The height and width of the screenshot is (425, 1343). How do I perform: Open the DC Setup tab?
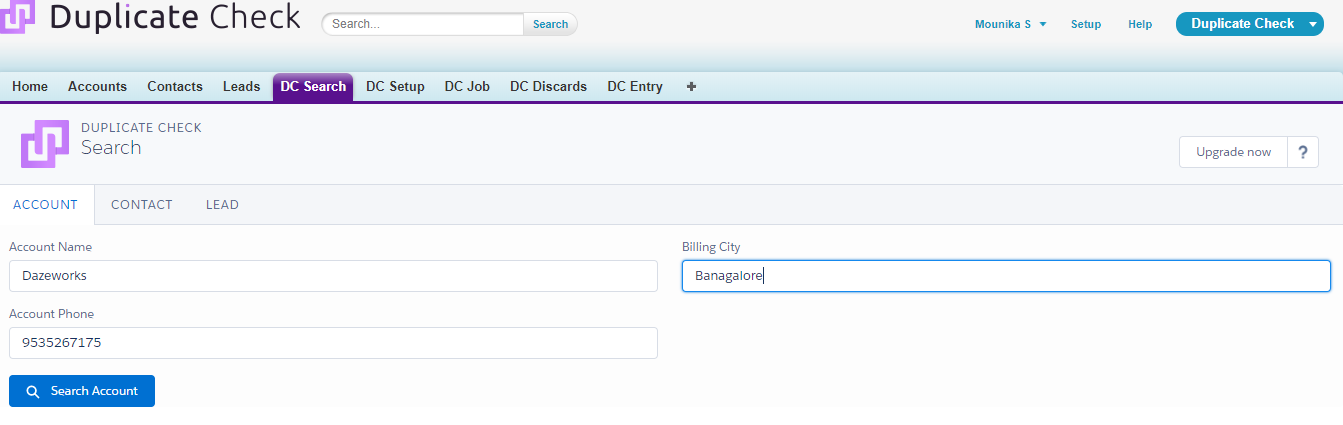point(395,87)
